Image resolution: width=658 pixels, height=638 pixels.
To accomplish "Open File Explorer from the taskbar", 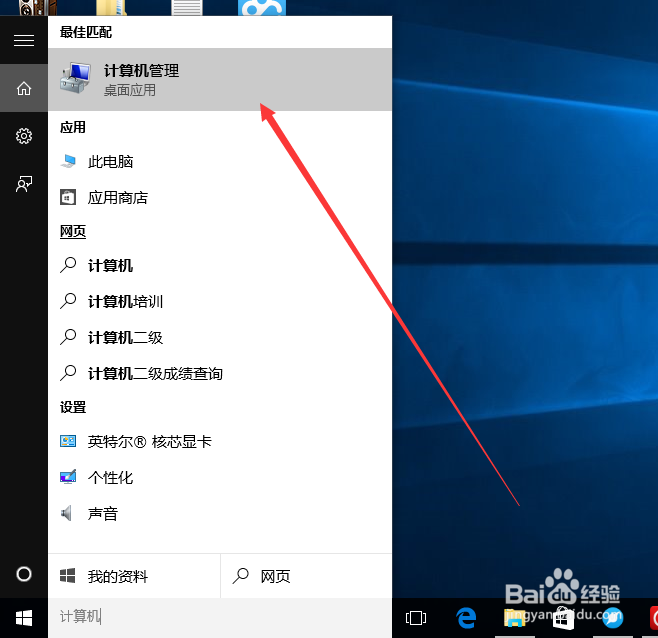I will click(x=515, y=618).
